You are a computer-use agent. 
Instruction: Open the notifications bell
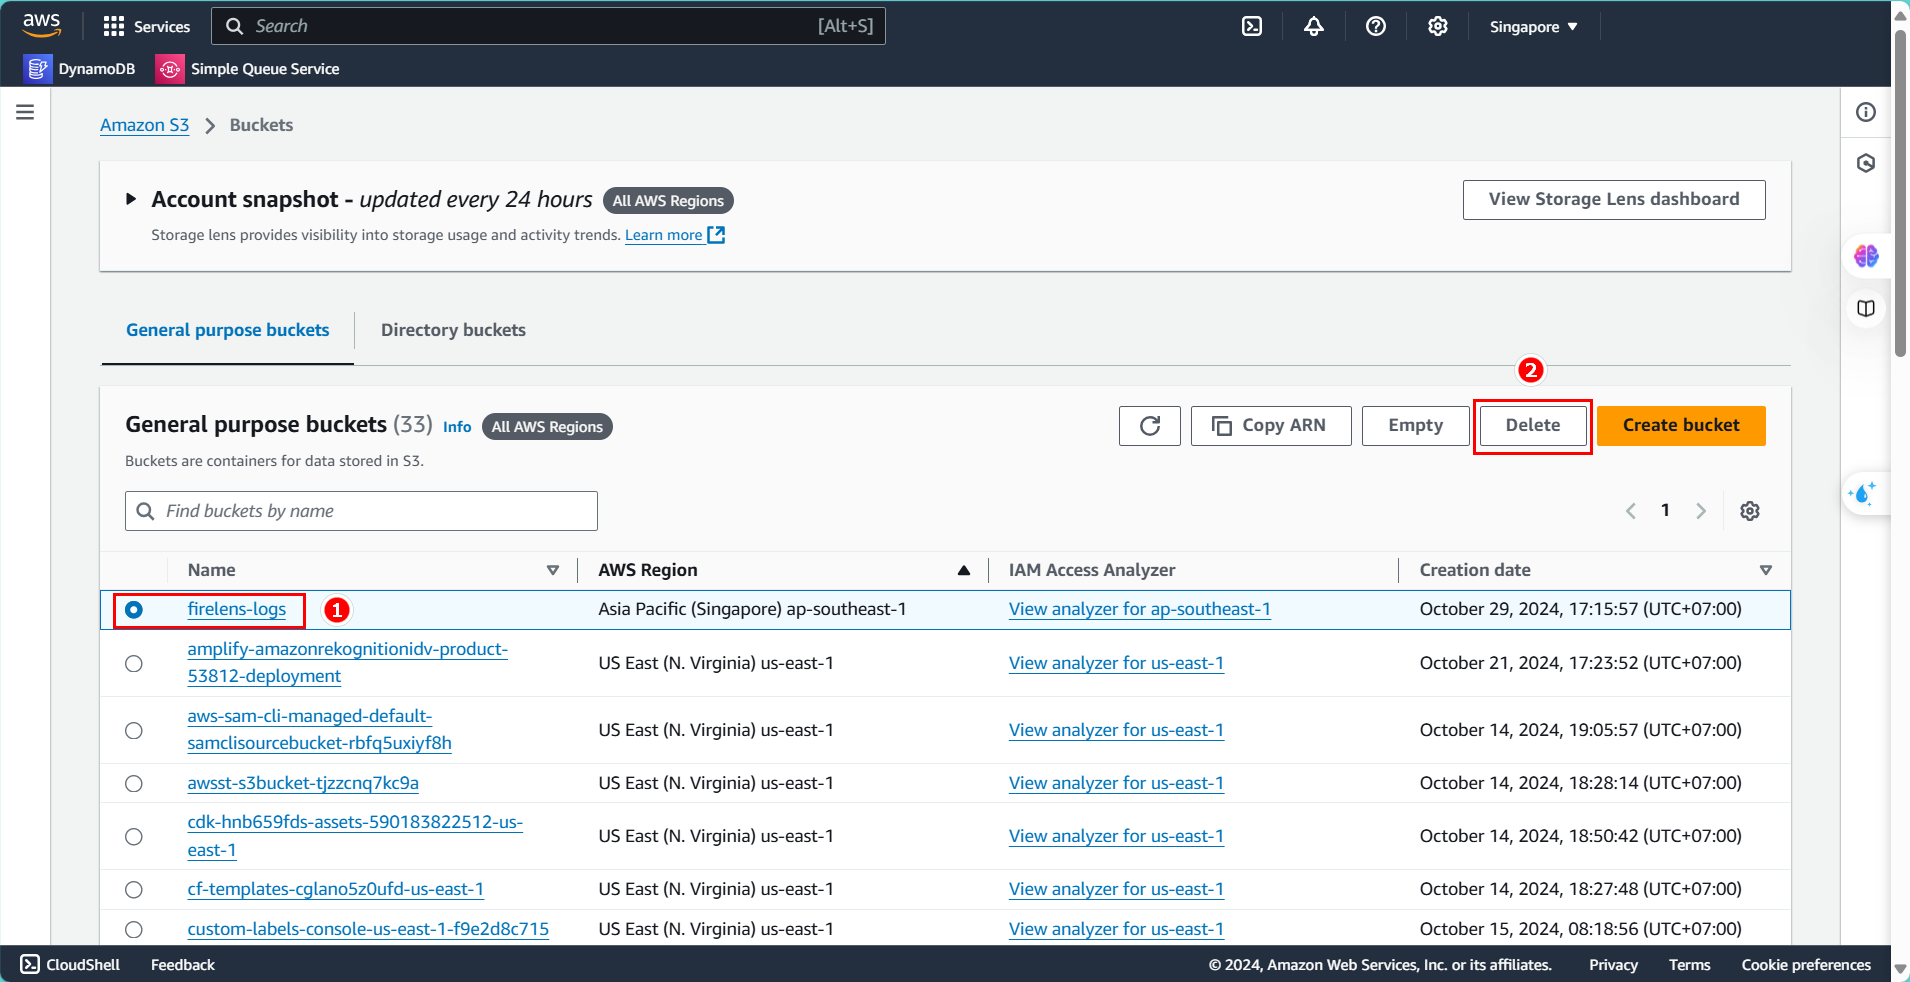point(1314,26)
